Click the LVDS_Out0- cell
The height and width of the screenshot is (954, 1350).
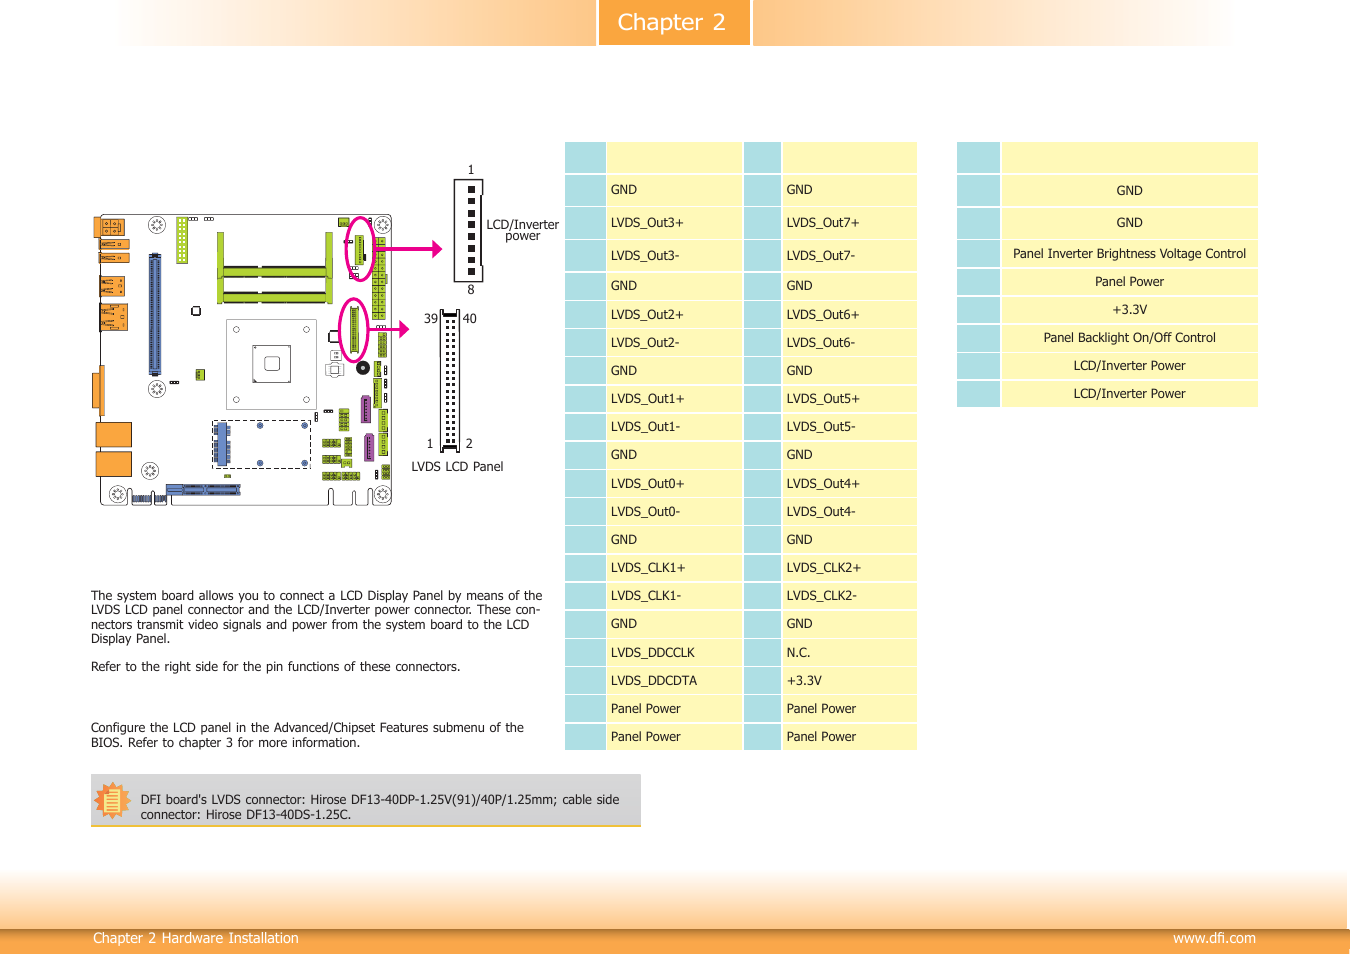(674, 512)
